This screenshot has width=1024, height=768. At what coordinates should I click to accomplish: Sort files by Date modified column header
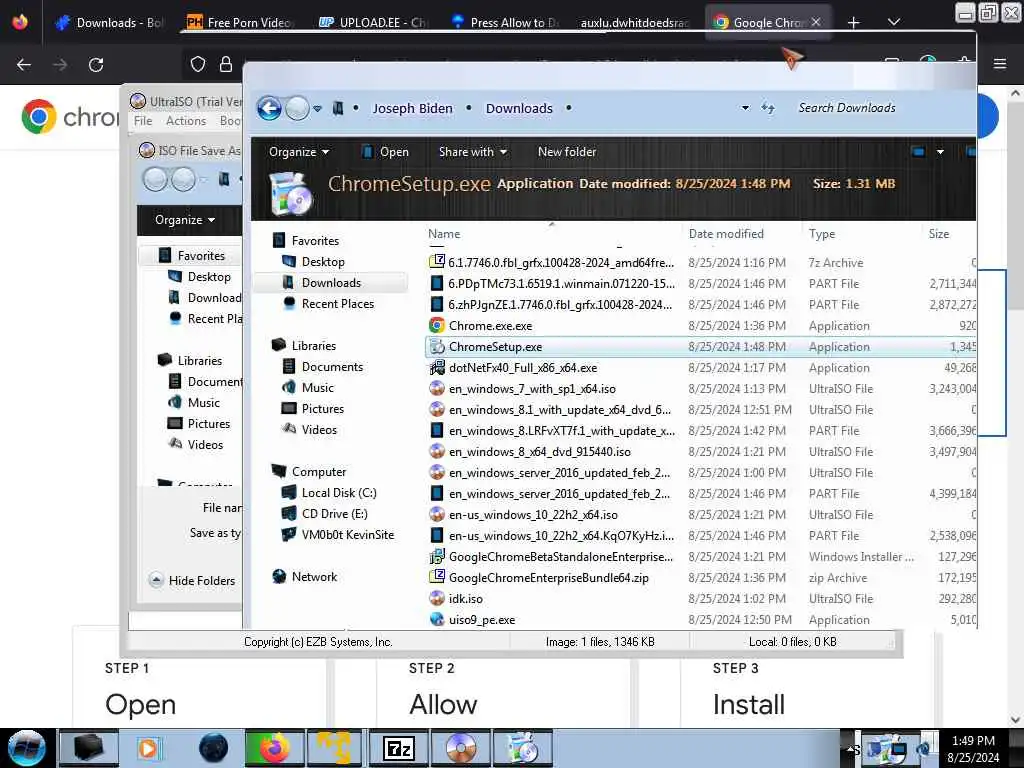(x=726, y=234)
